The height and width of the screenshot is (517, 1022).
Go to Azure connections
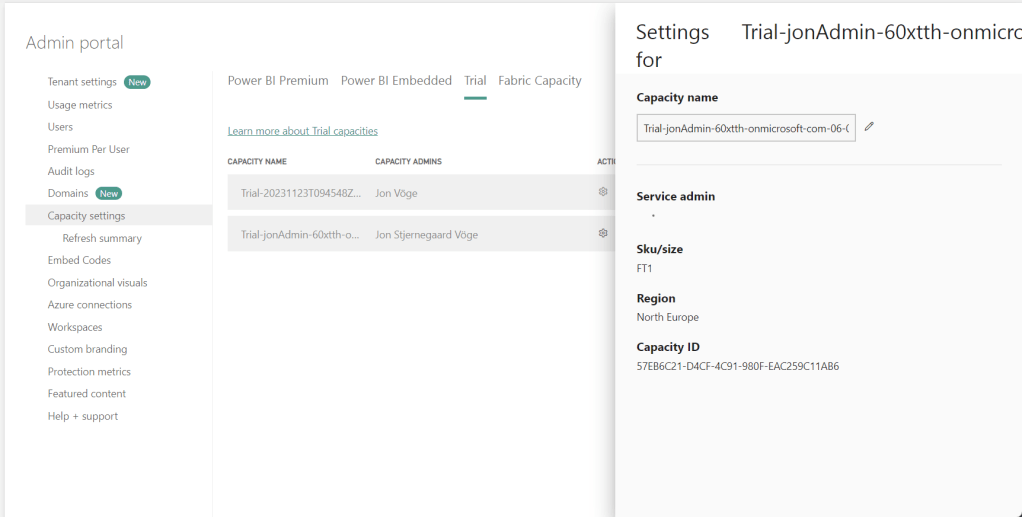[89, 305]
